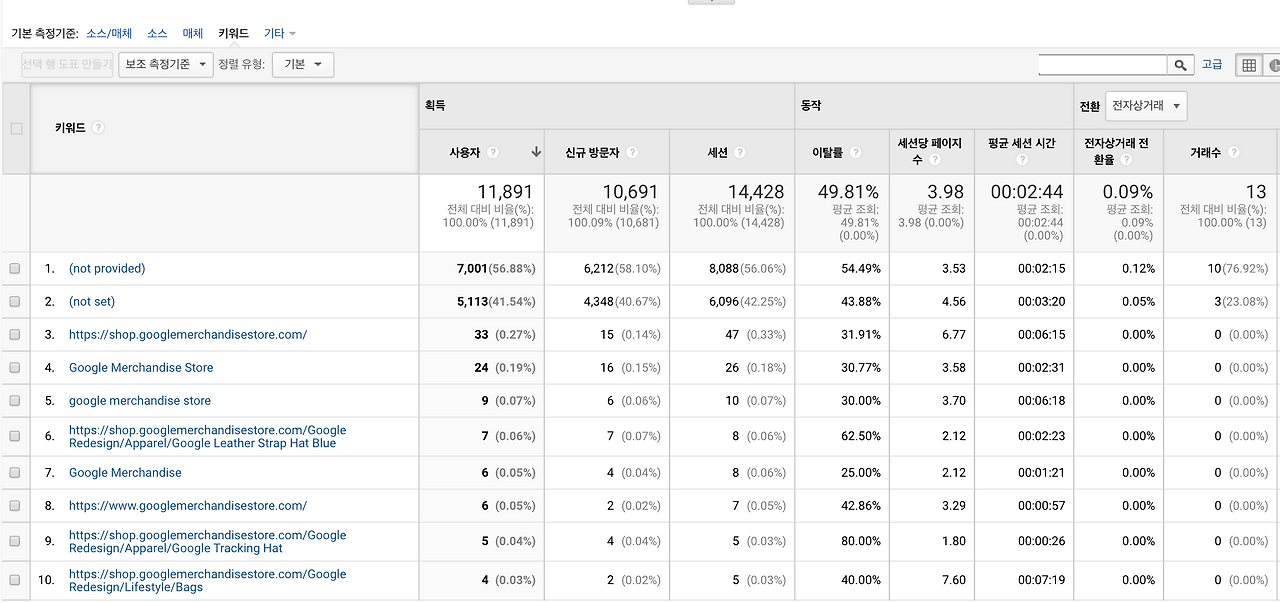Check row 8 www.googlemerchandisestore.com checkbox
1280x603 pixels.
[15, 505]
